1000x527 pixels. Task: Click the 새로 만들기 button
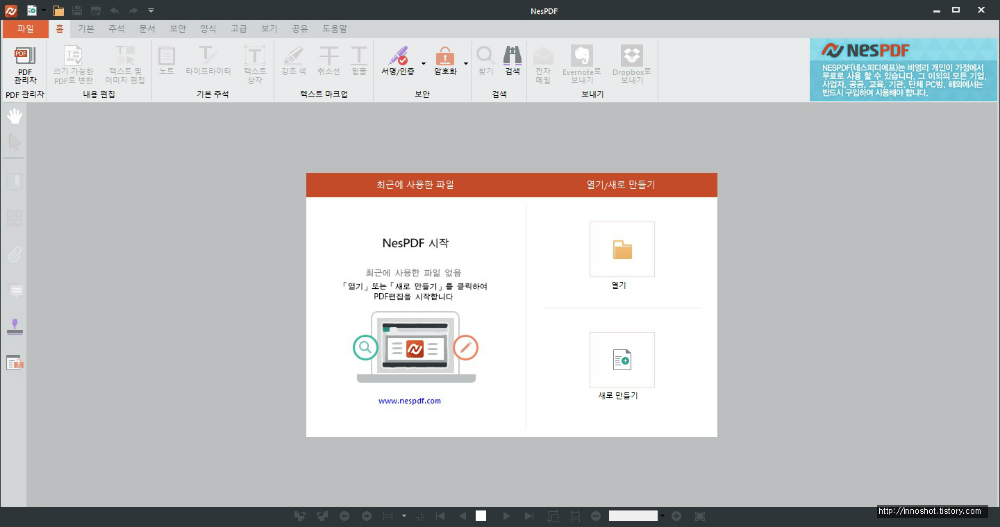point(622,359)
